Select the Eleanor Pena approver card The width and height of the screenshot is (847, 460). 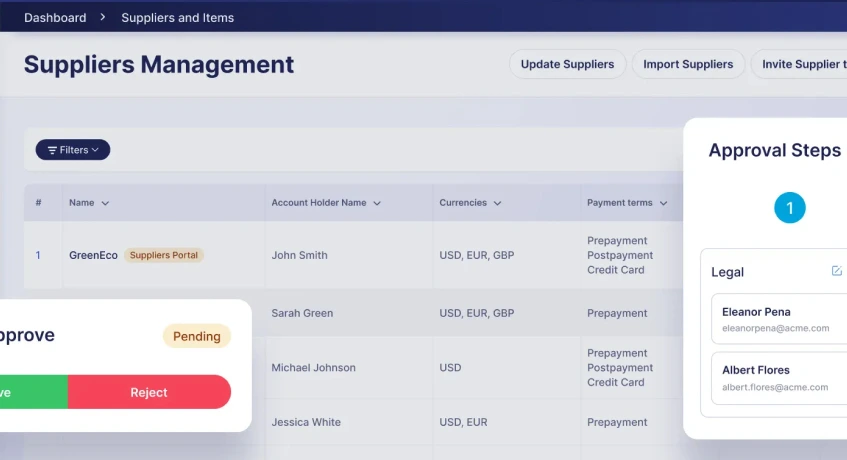[779, 319]
